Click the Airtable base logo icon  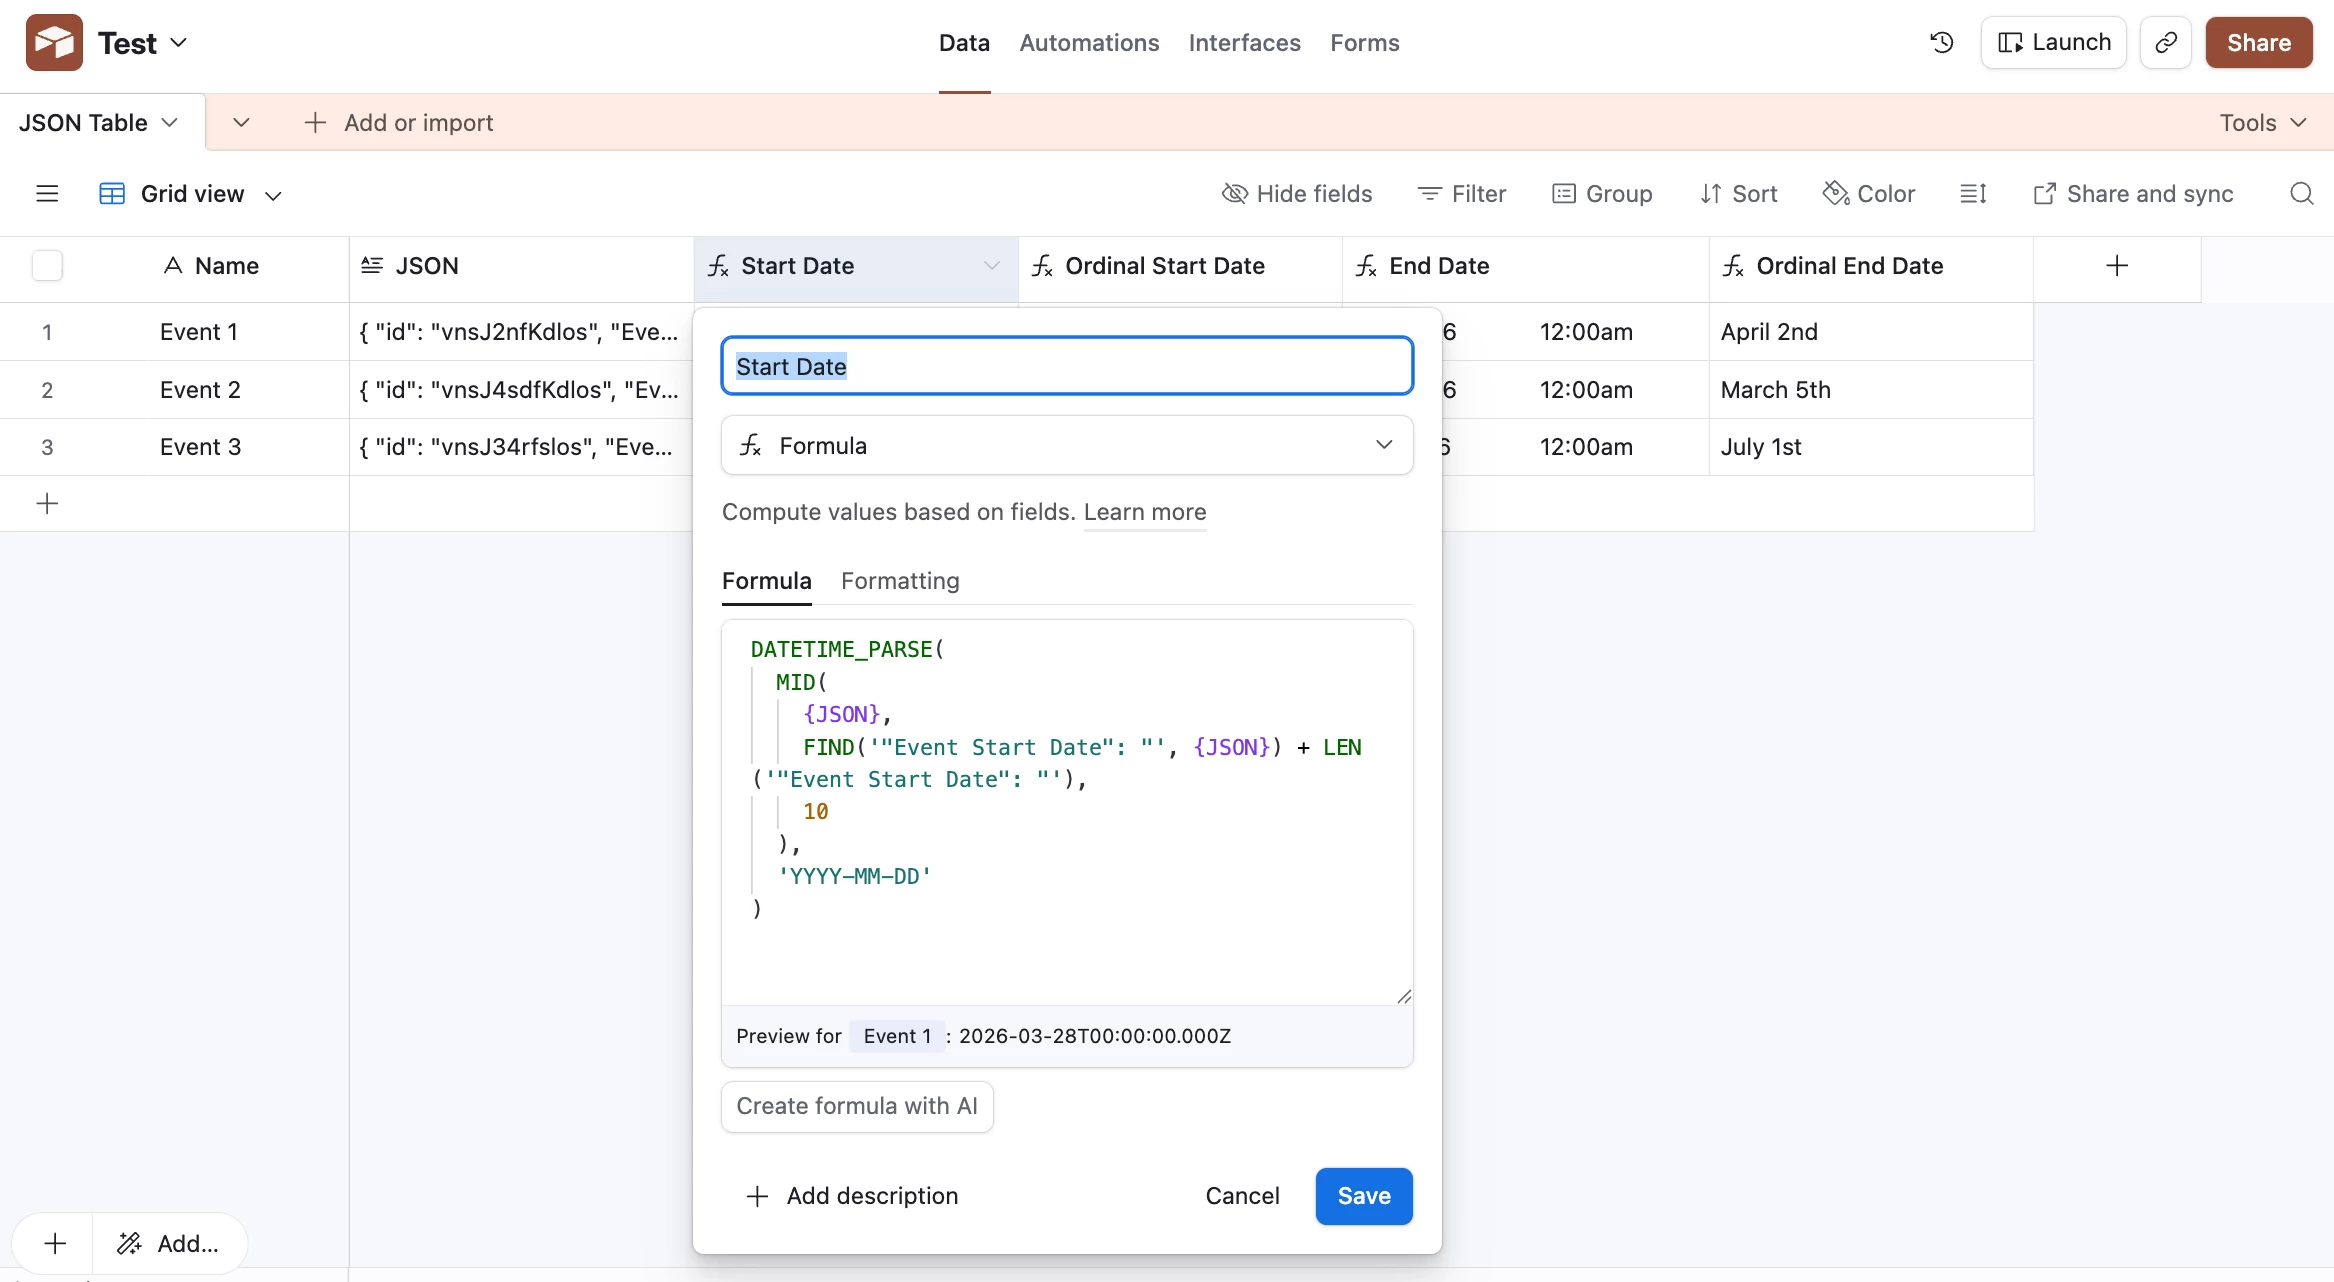click(54, 42)
